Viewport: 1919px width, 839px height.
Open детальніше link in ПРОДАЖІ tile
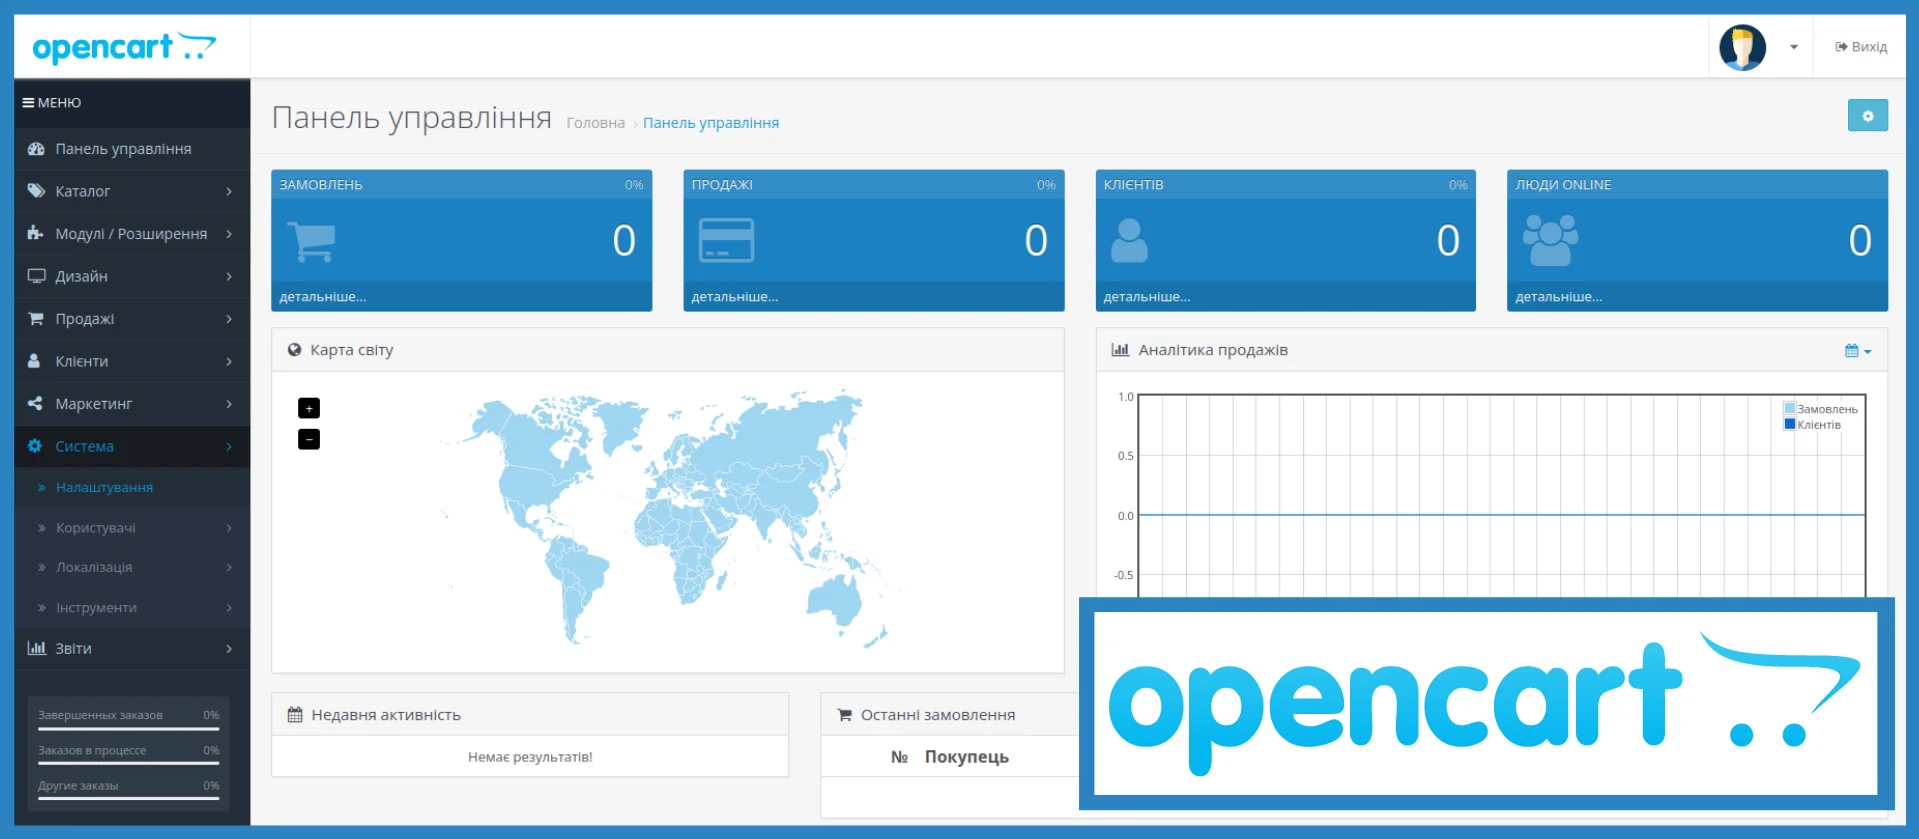click(x=735, y=297)
